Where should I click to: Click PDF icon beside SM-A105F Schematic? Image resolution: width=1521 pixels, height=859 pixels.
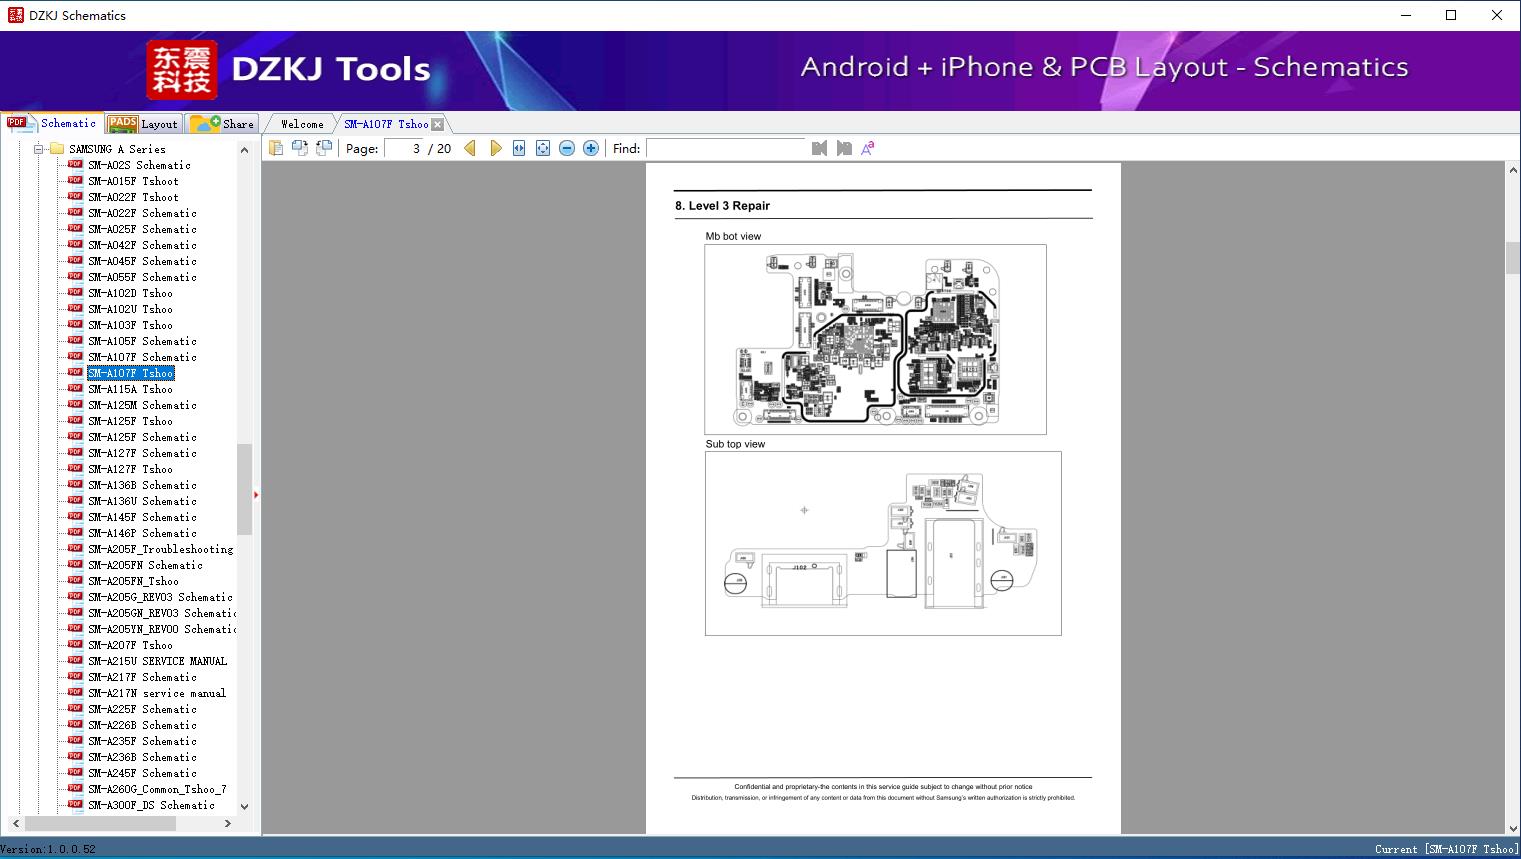click(75, 340)
